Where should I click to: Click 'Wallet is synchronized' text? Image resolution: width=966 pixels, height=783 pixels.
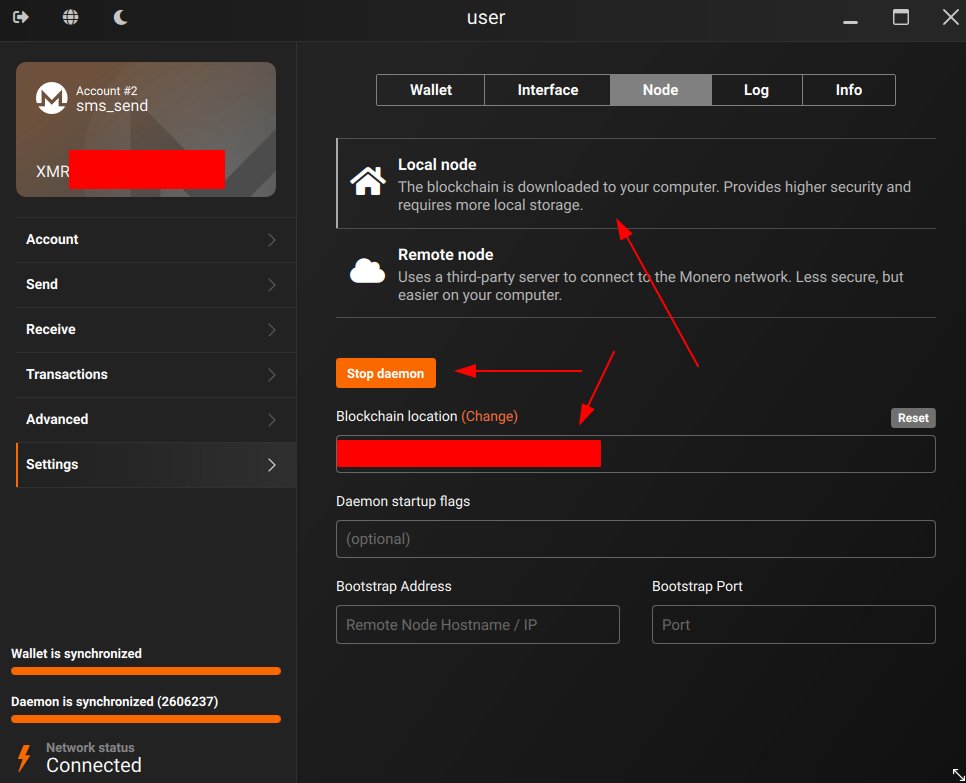76,654
